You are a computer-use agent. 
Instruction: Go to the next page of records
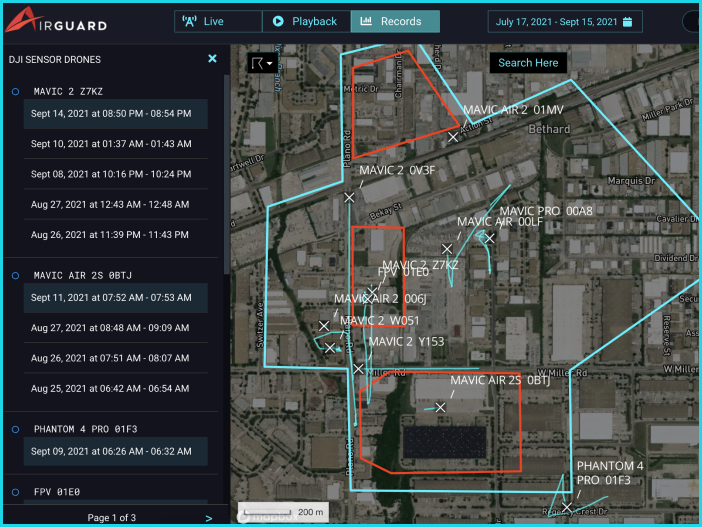click(x=209, y=518)
